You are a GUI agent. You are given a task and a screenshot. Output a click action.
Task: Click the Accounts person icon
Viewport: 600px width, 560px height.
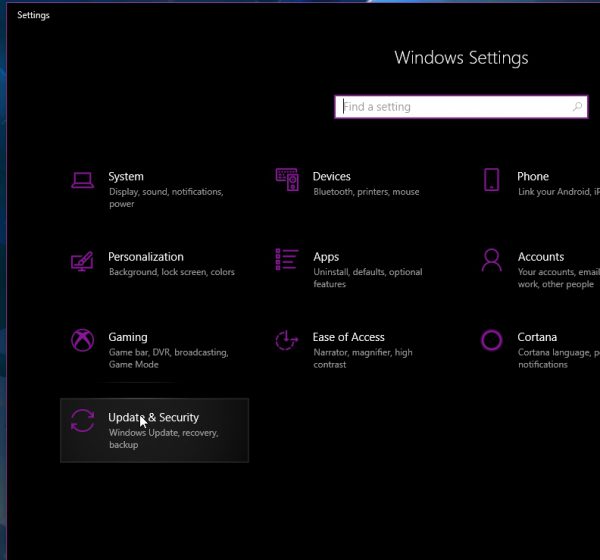[491, 260]
